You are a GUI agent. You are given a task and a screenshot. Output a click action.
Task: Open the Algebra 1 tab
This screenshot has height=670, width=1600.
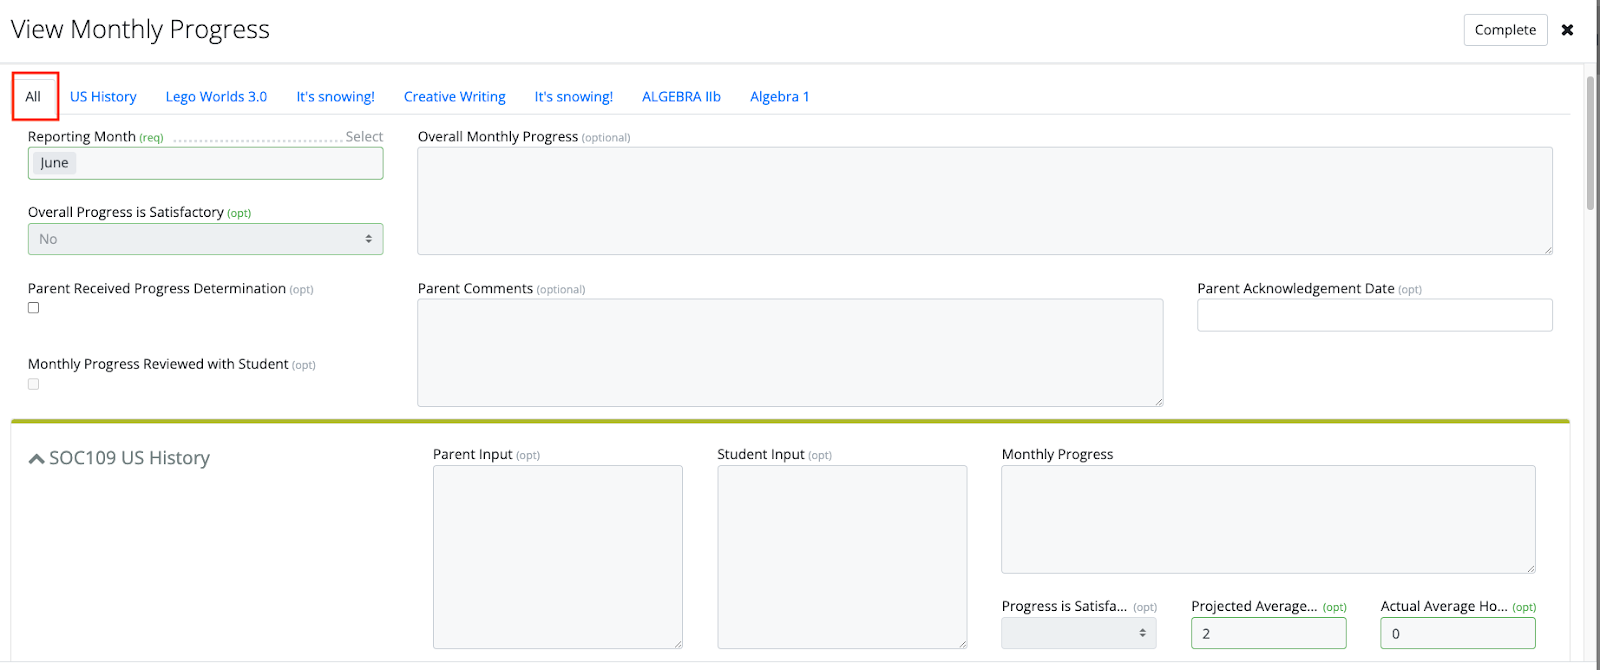point(780,97)
